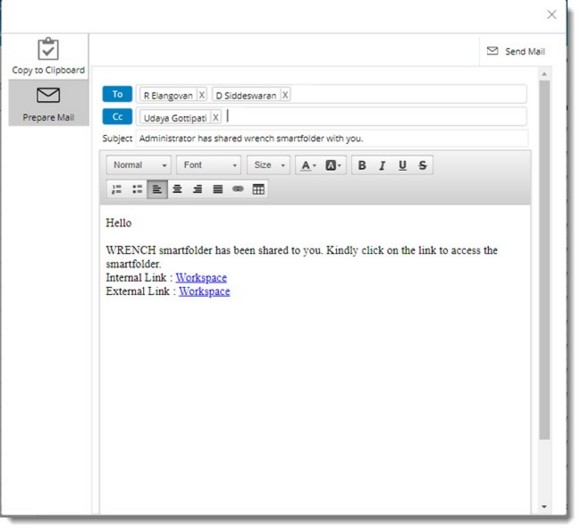Insert a numbered list

tap(117, 190)
